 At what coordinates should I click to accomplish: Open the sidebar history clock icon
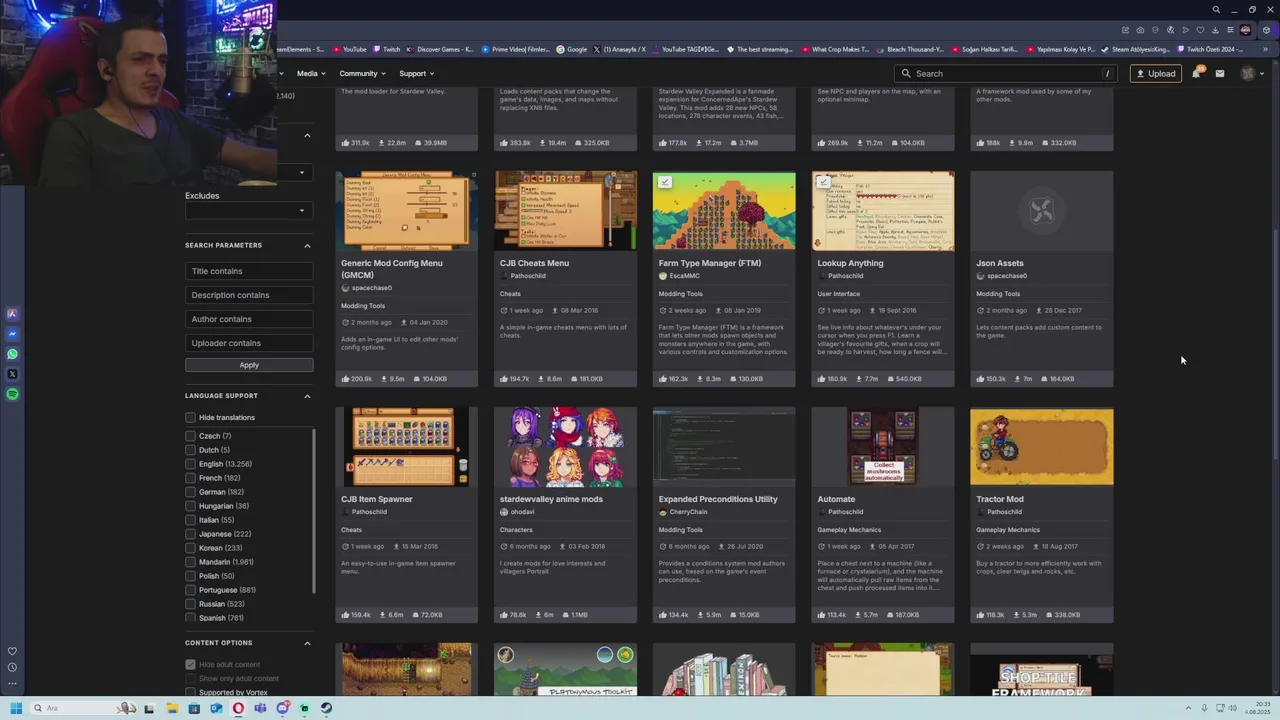pos(12,667)
